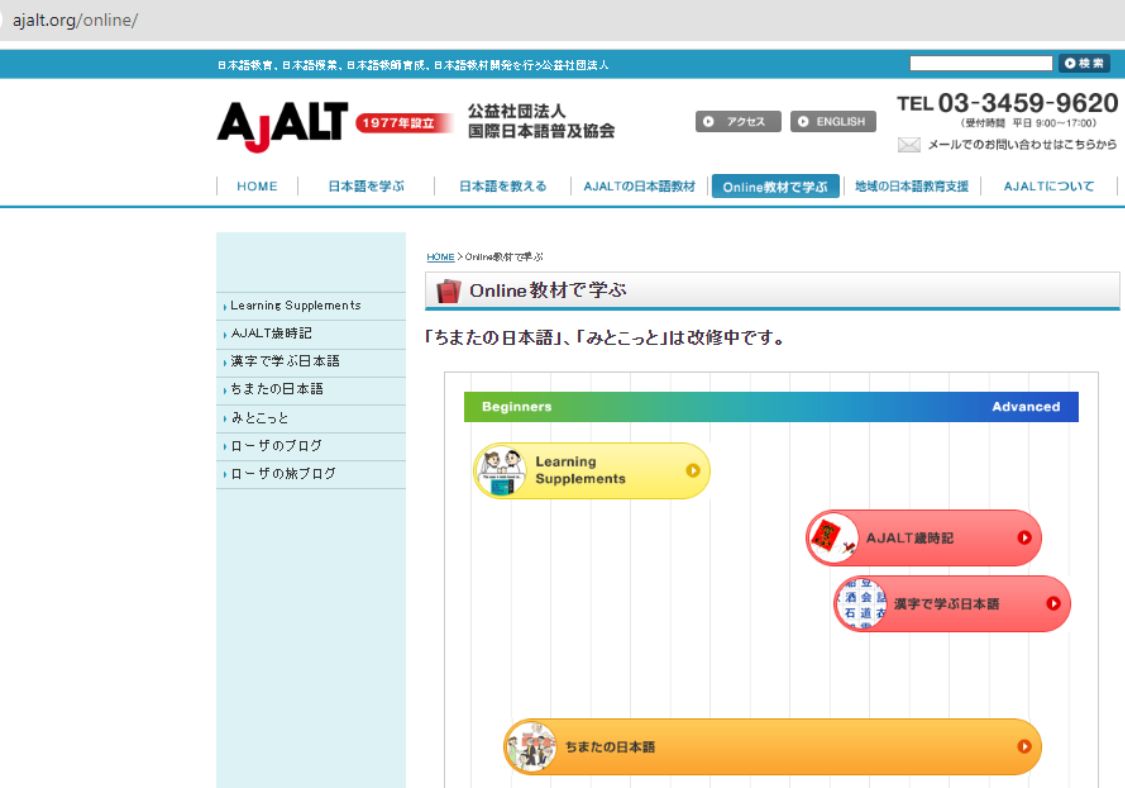Click the Learning Supplements yellow pill text

point(580,470)
